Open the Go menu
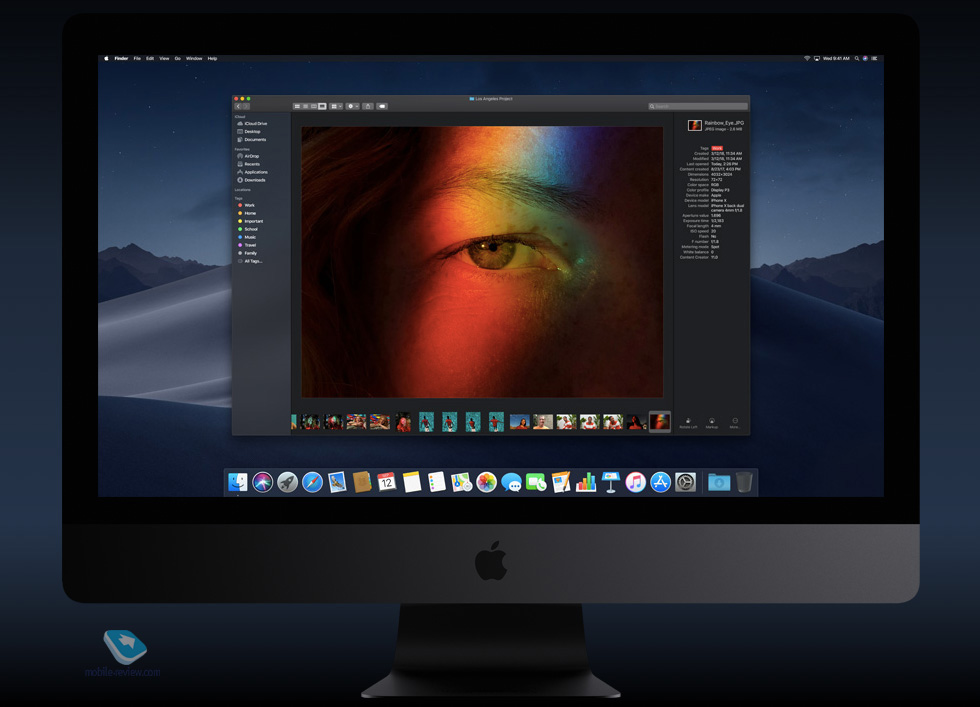Image resolution: width=980 pixels, height=707 pixels. point(178,59)
